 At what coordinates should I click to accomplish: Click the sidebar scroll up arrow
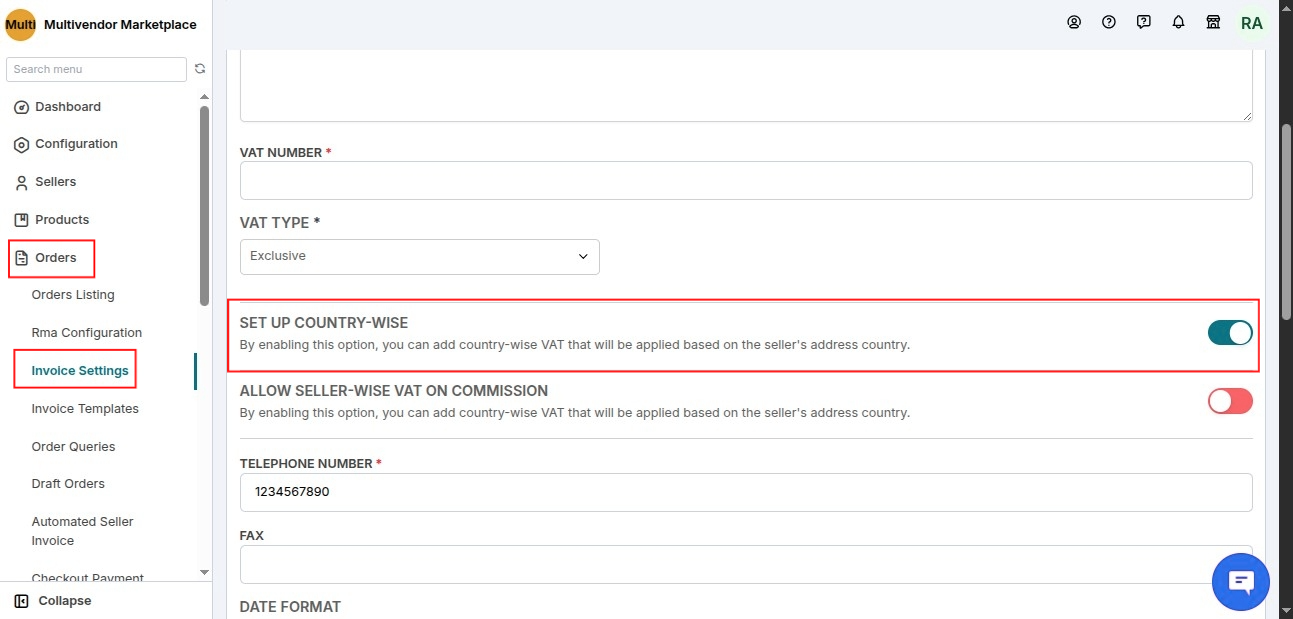pos(205,97)
